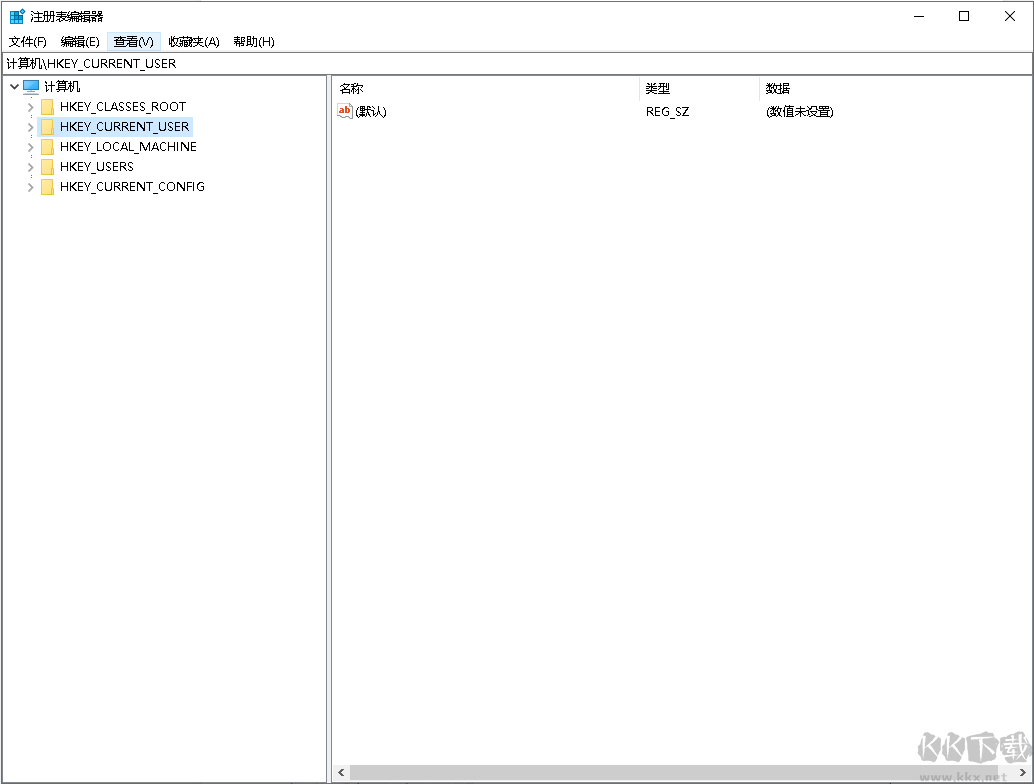Expand the HKEY_CLASSES_ROOT tree node
Viewport: 1034px width, 784px height.
pyautogui.click(x=29, y=106)
